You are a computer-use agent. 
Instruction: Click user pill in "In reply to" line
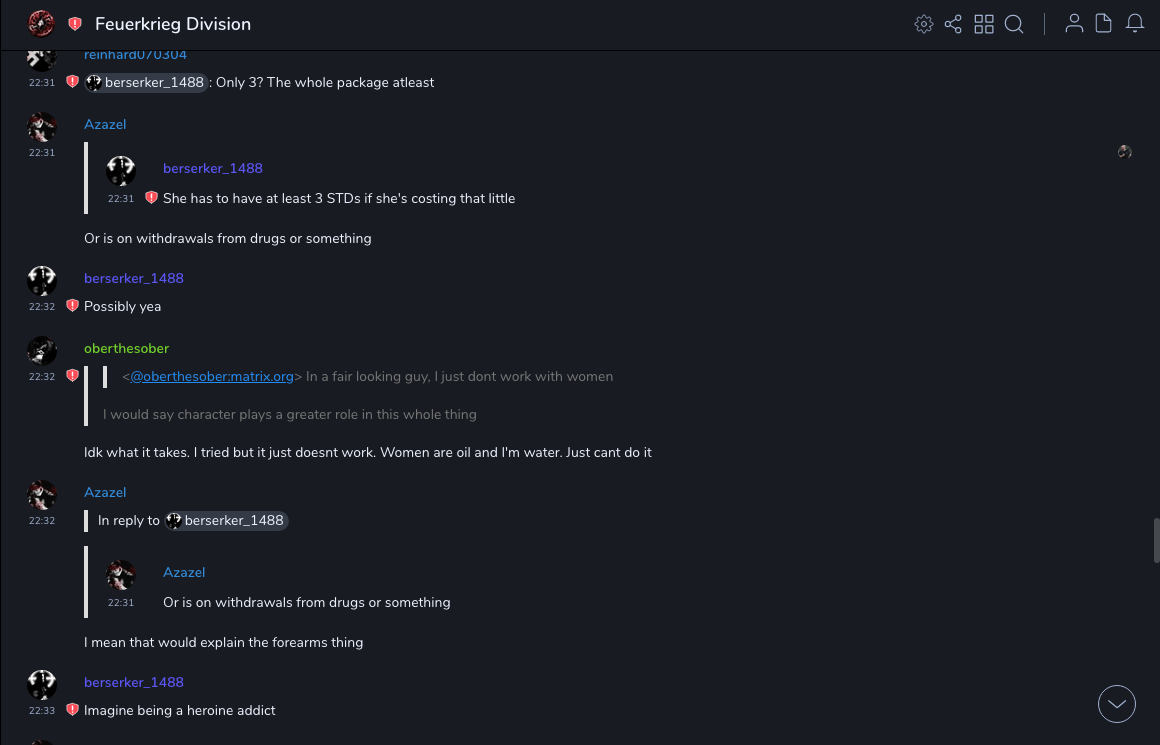[227, 521]
